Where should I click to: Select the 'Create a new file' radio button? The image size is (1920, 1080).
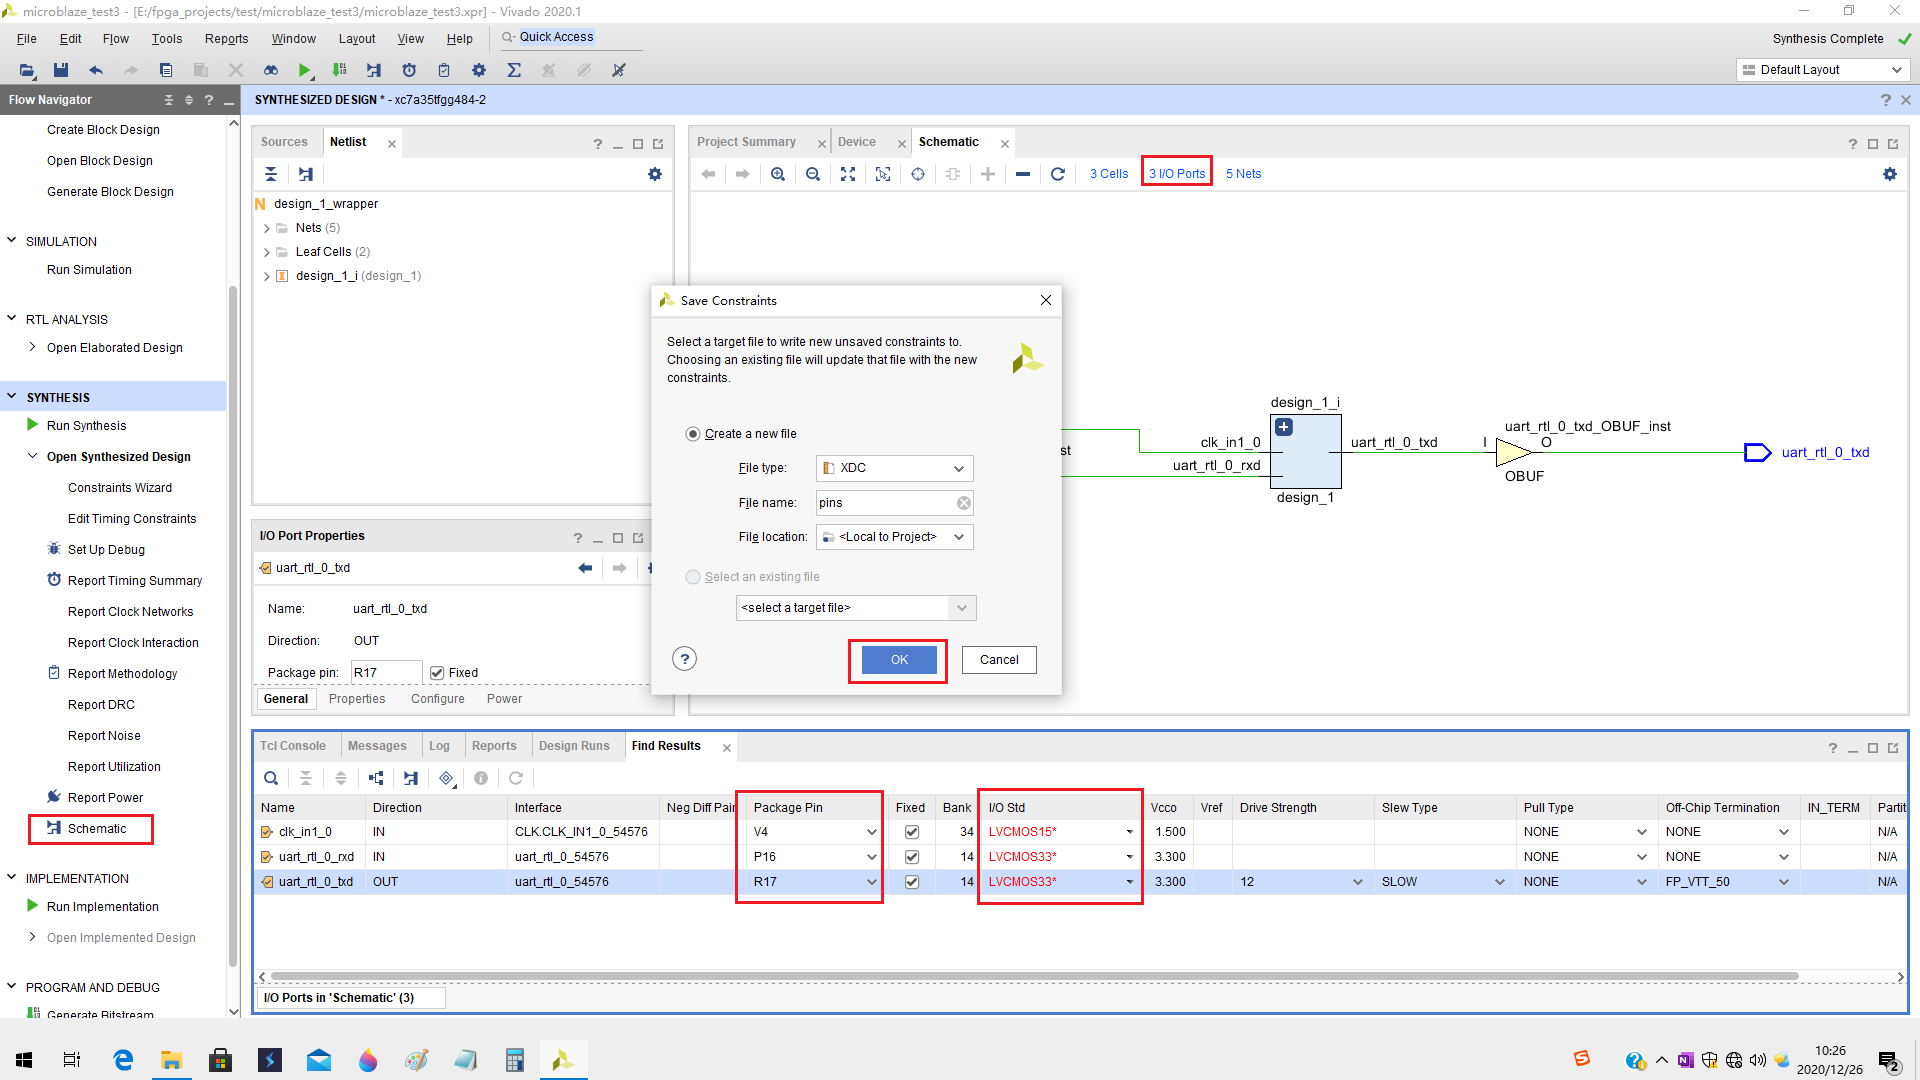click(693, 434)
